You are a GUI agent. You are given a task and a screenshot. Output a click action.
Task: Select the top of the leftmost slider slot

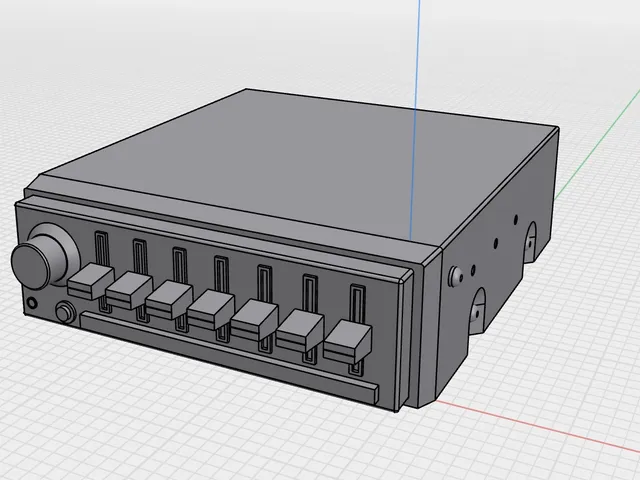[x=102, y=248]
